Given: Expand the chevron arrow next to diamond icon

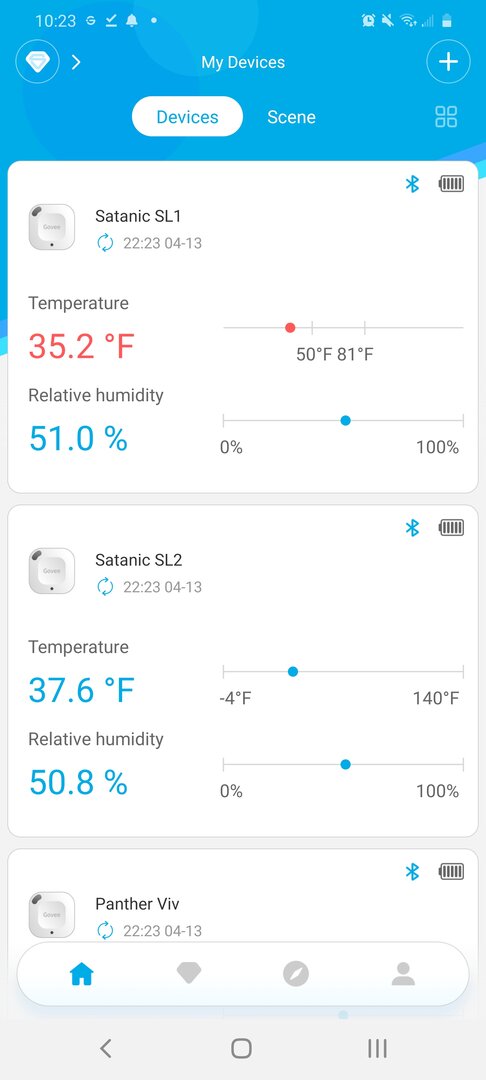Looking at the screenshot, I should [76, 62].
